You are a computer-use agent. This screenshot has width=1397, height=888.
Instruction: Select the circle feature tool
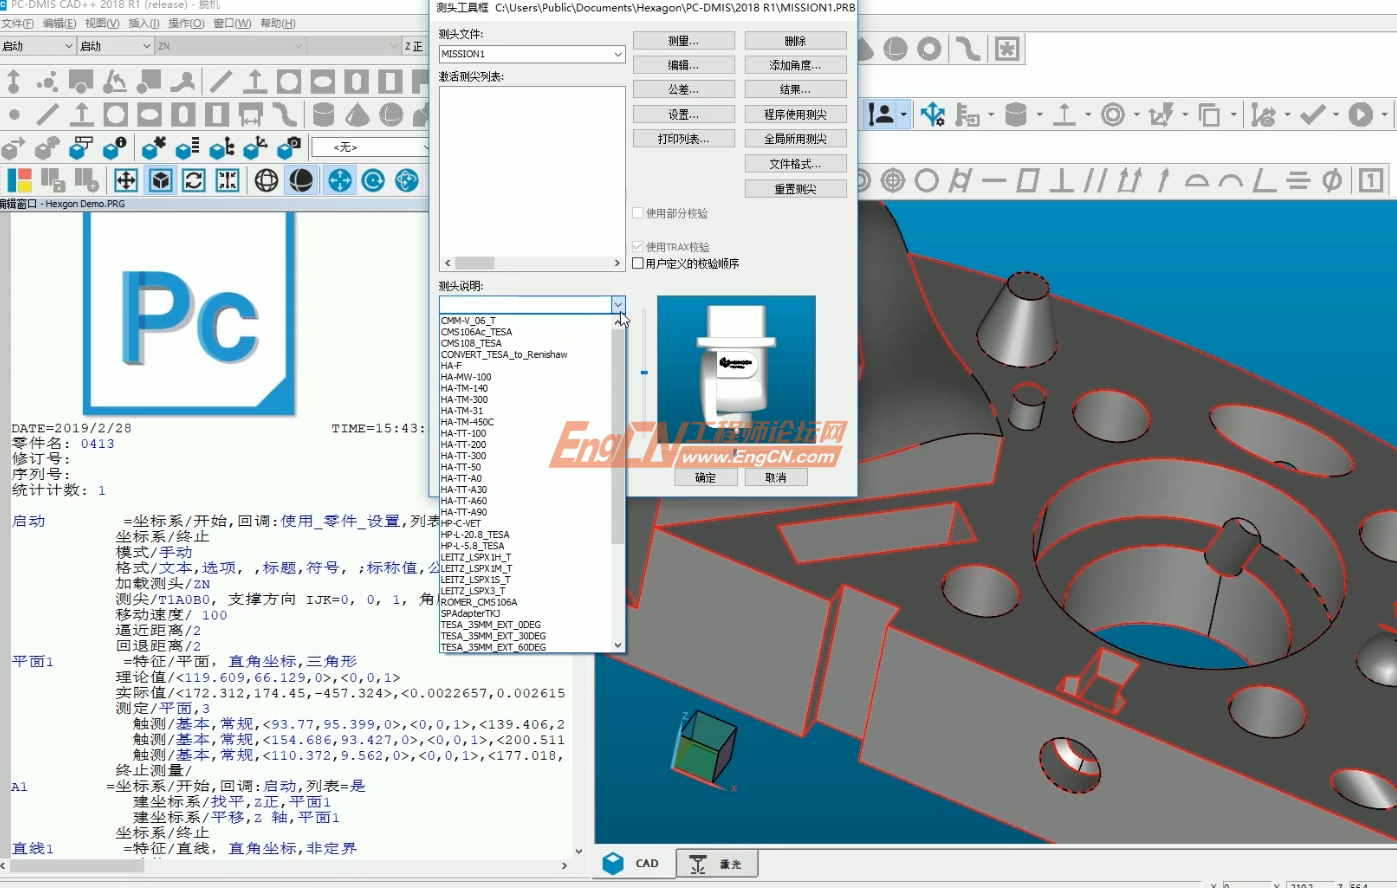[x=115, y=113]
